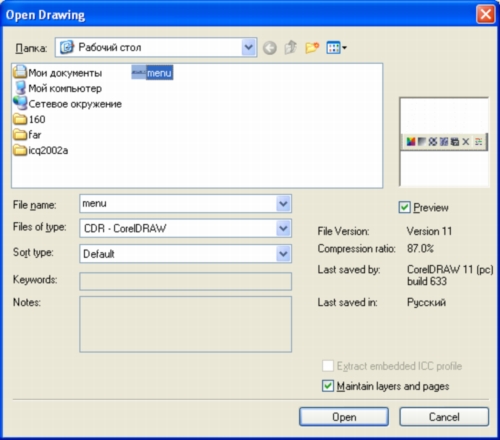Go up one folder level icon
The width and height of the screenshot is (500, 440).
(x=291, y=47)
